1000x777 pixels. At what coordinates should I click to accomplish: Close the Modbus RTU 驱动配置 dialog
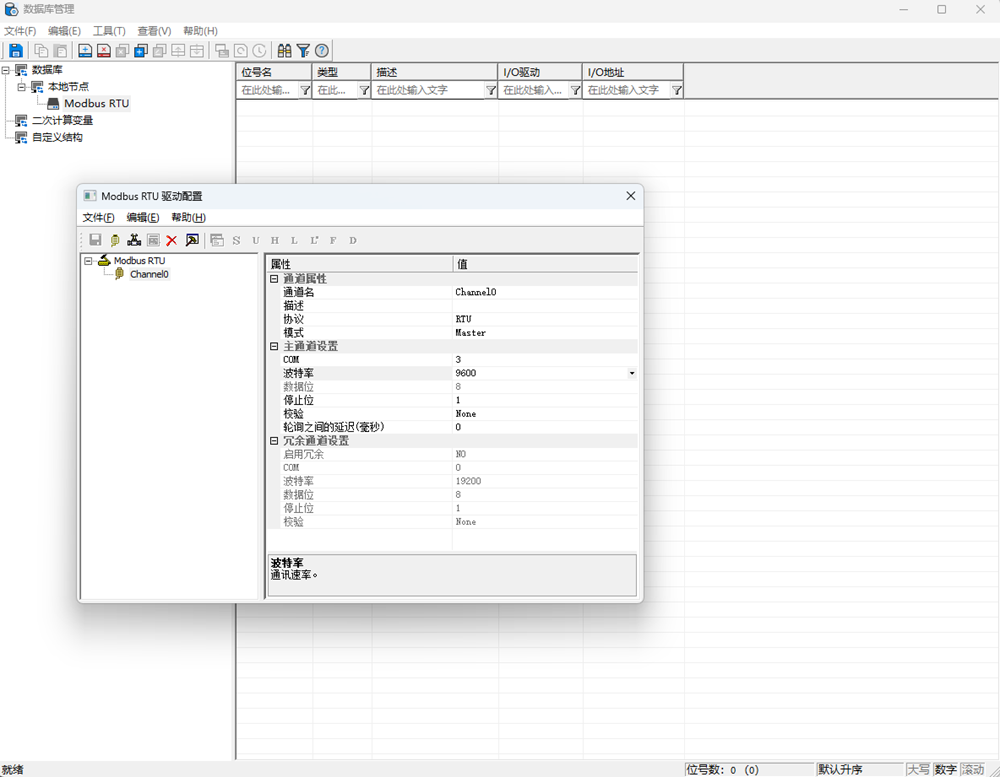click(x=631, y=196)
